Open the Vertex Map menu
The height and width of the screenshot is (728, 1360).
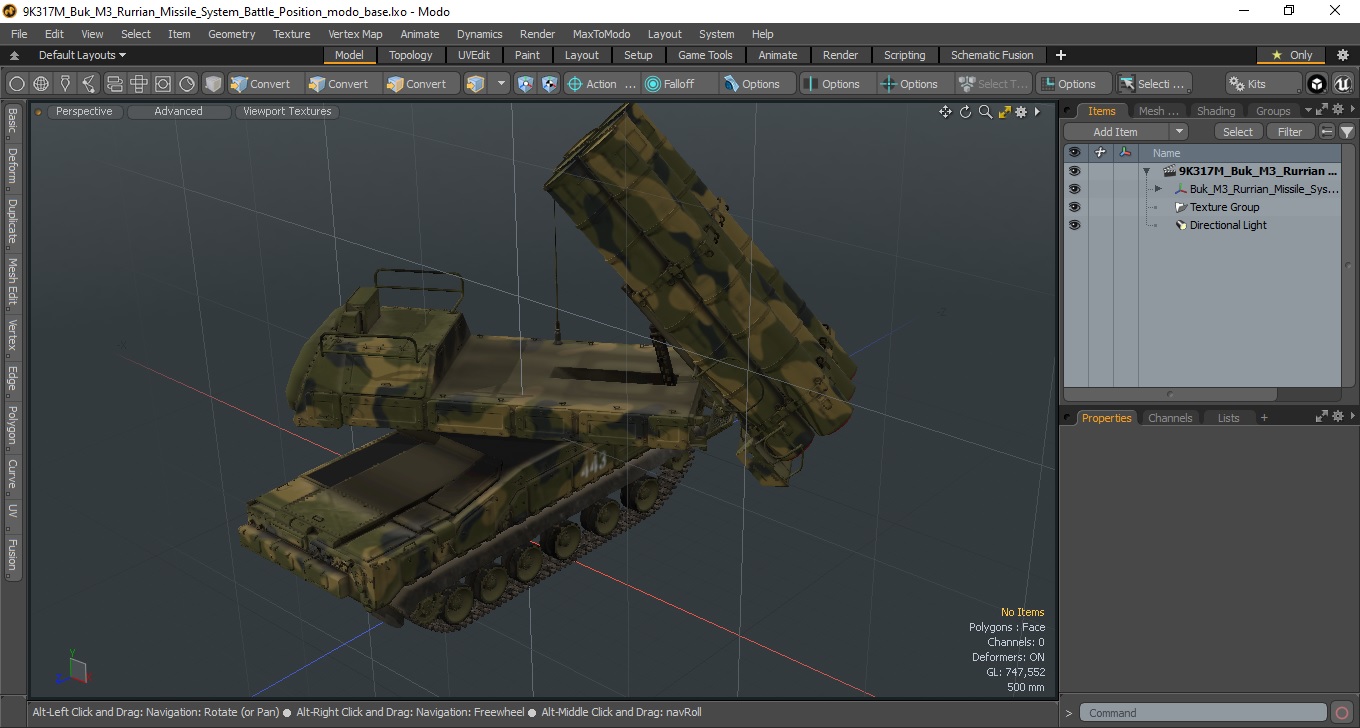point(355,34)
